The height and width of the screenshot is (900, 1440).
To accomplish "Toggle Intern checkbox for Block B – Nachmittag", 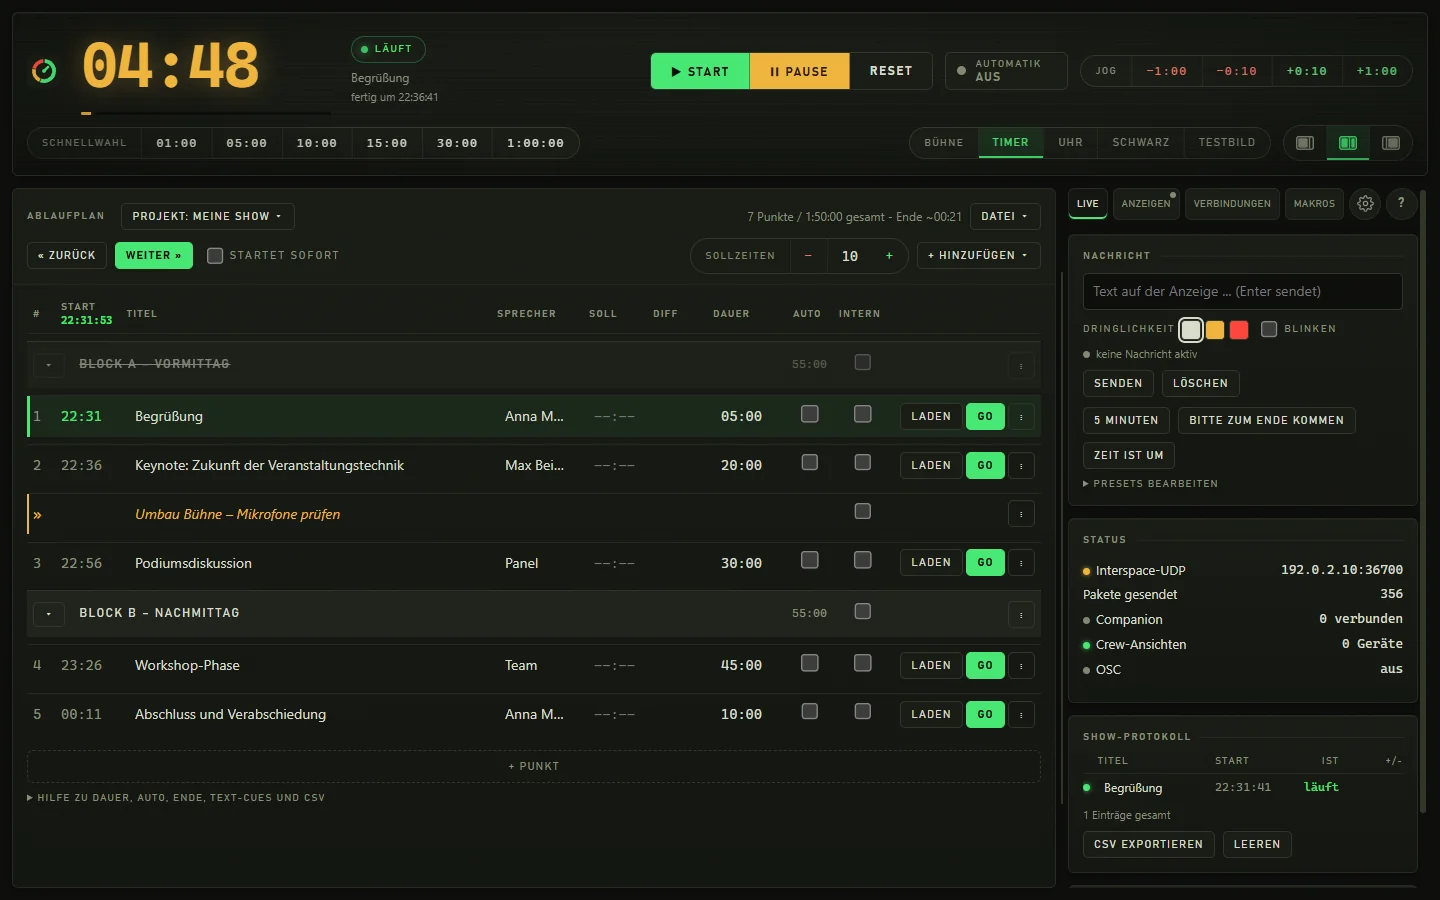I will pos(863,611).
